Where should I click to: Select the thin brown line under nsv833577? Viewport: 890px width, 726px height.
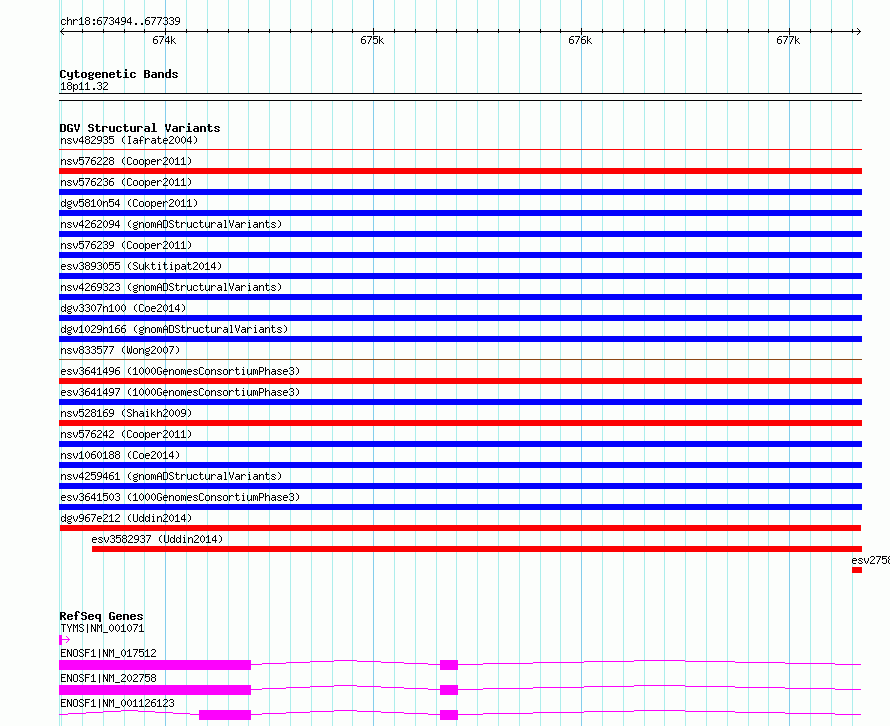coord(460,359)
